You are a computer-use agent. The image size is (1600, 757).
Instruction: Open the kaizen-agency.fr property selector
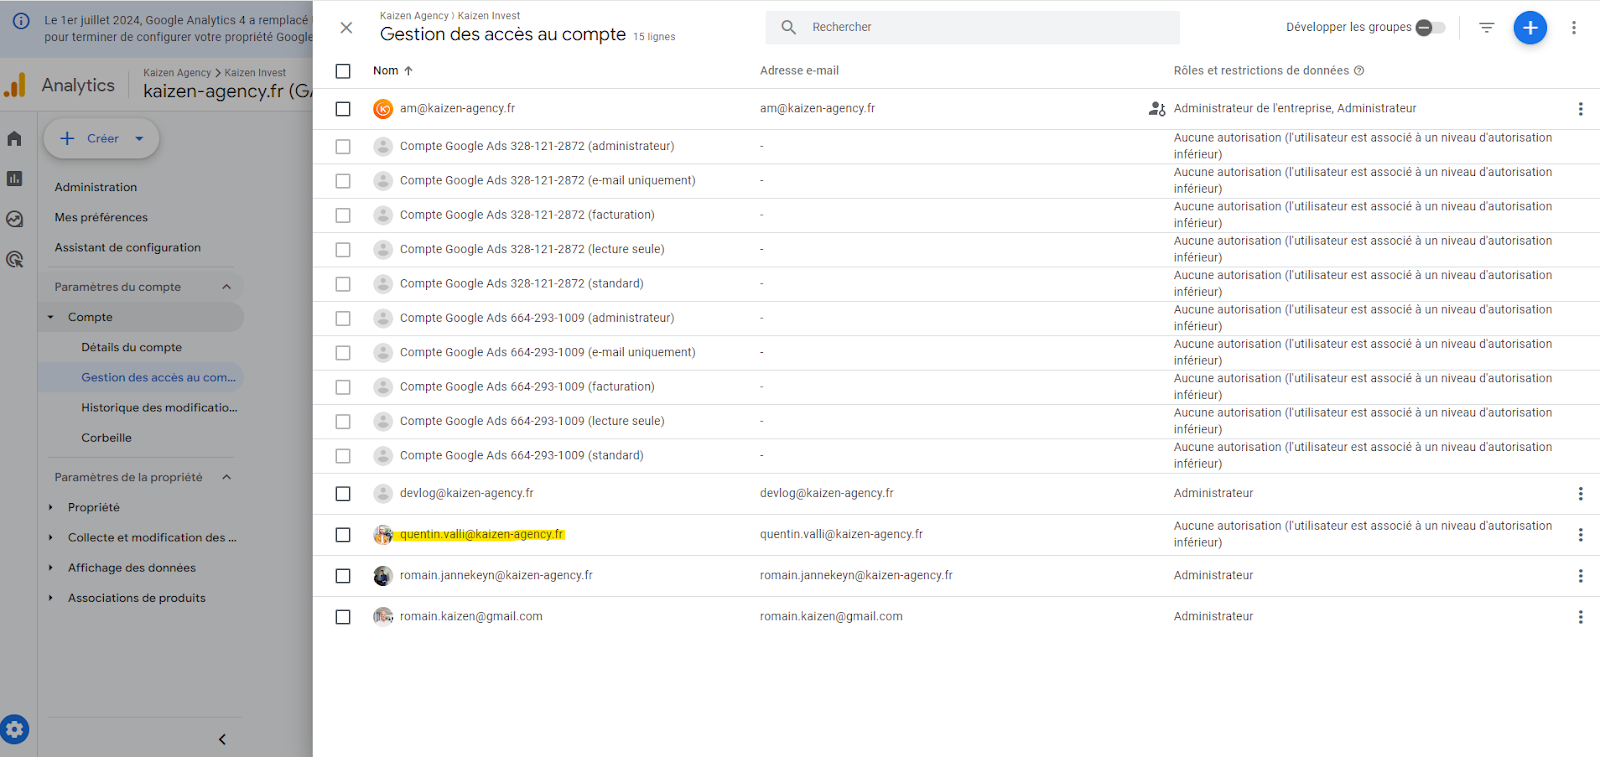(x=227, y=84)
